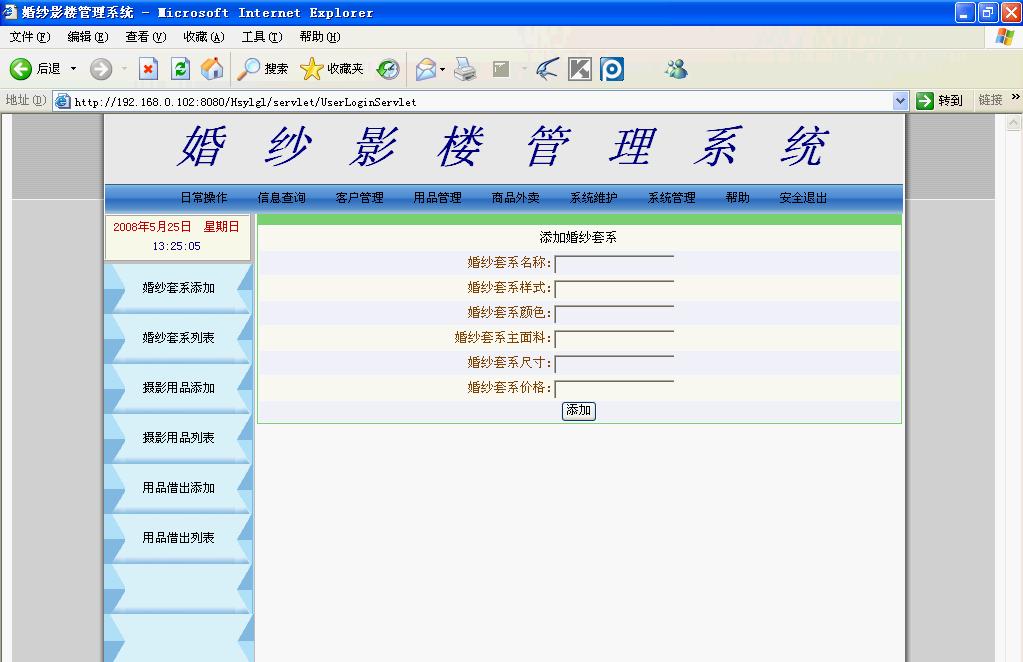Focus the 婚纱套系主面料 input field
Screen dimensions: 1023x662
pyautogui.click(x=614, y=339)
